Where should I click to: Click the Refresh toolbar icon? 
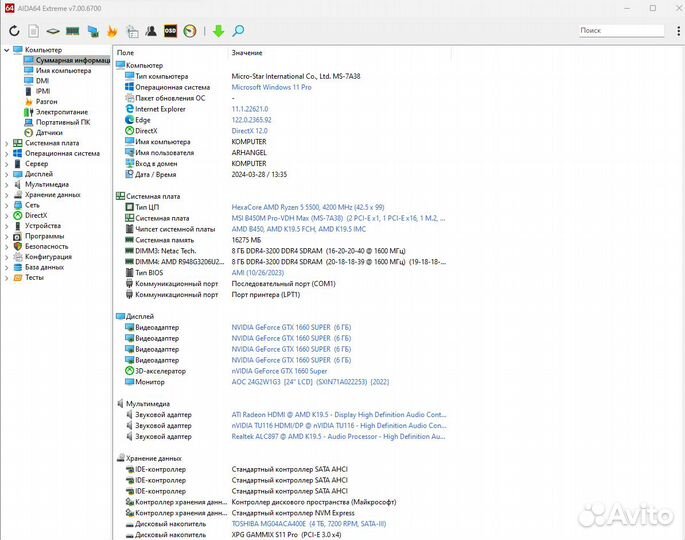[x=14, y=31]
